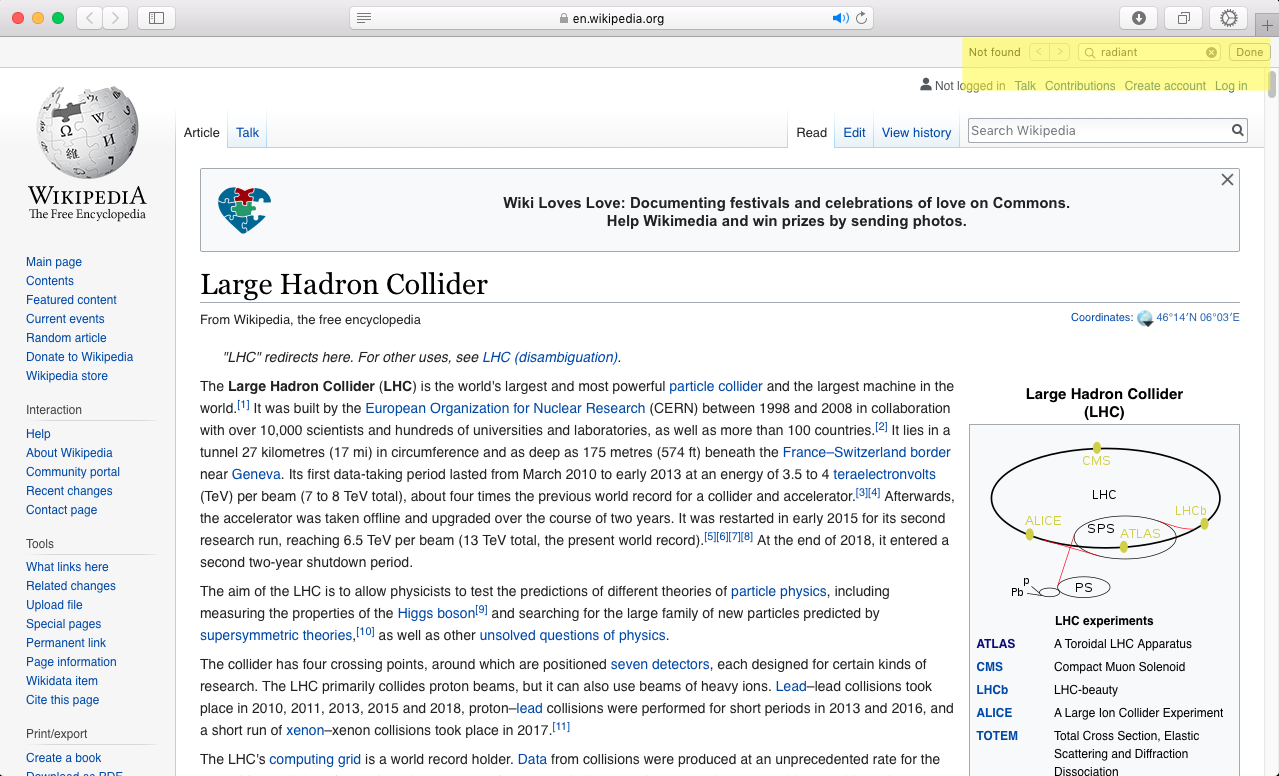Viewport: 1279px width, 776px height.
Task: Open a new tab with plus button
Action: (x=1267, y=23)
